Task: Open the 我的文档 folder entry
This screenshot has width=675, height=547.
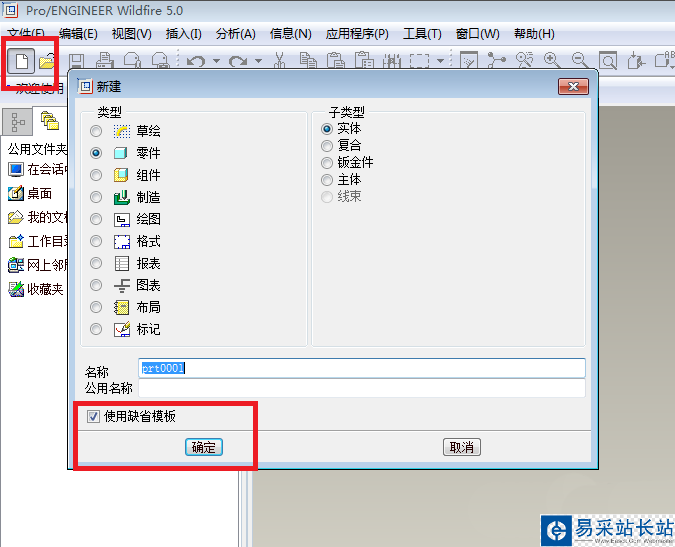Action: coord(38,217)
